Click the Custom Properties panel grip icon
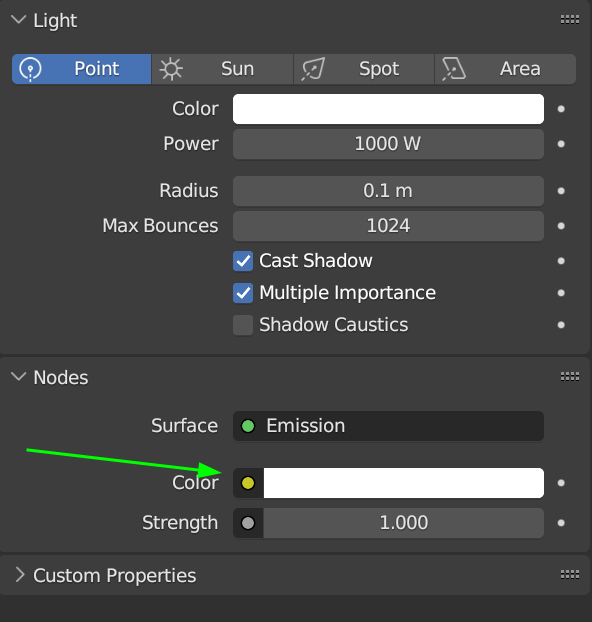This screenshot has height=622, width=592. 570,574
